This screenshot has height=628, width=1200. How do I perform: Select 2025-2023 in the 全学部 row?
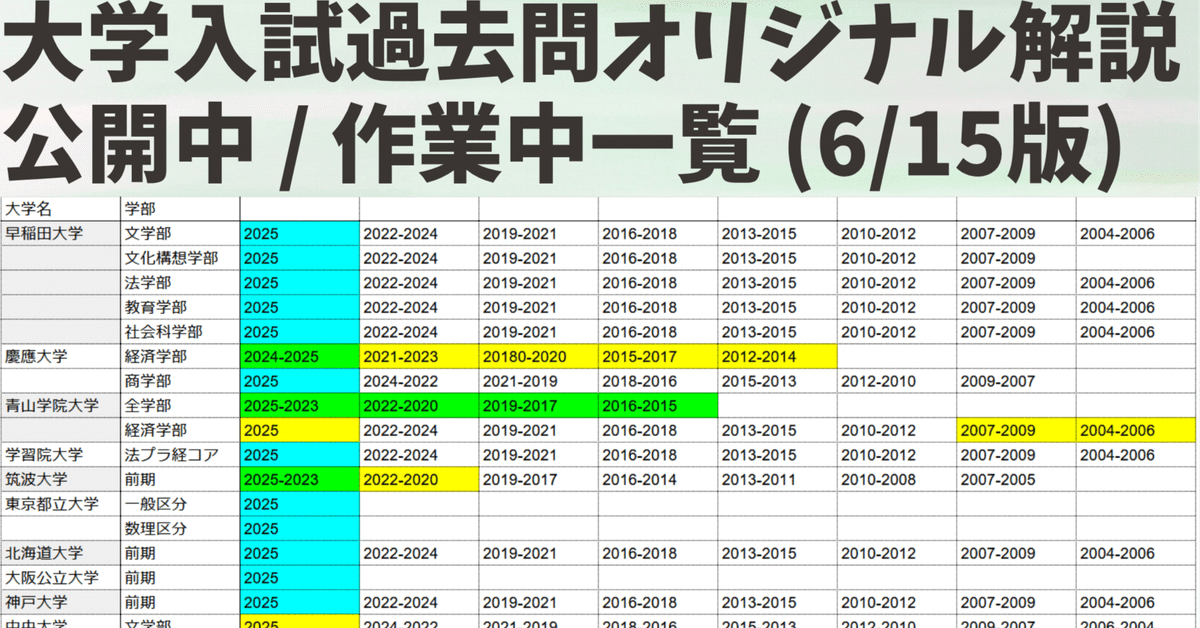point(300,405)
